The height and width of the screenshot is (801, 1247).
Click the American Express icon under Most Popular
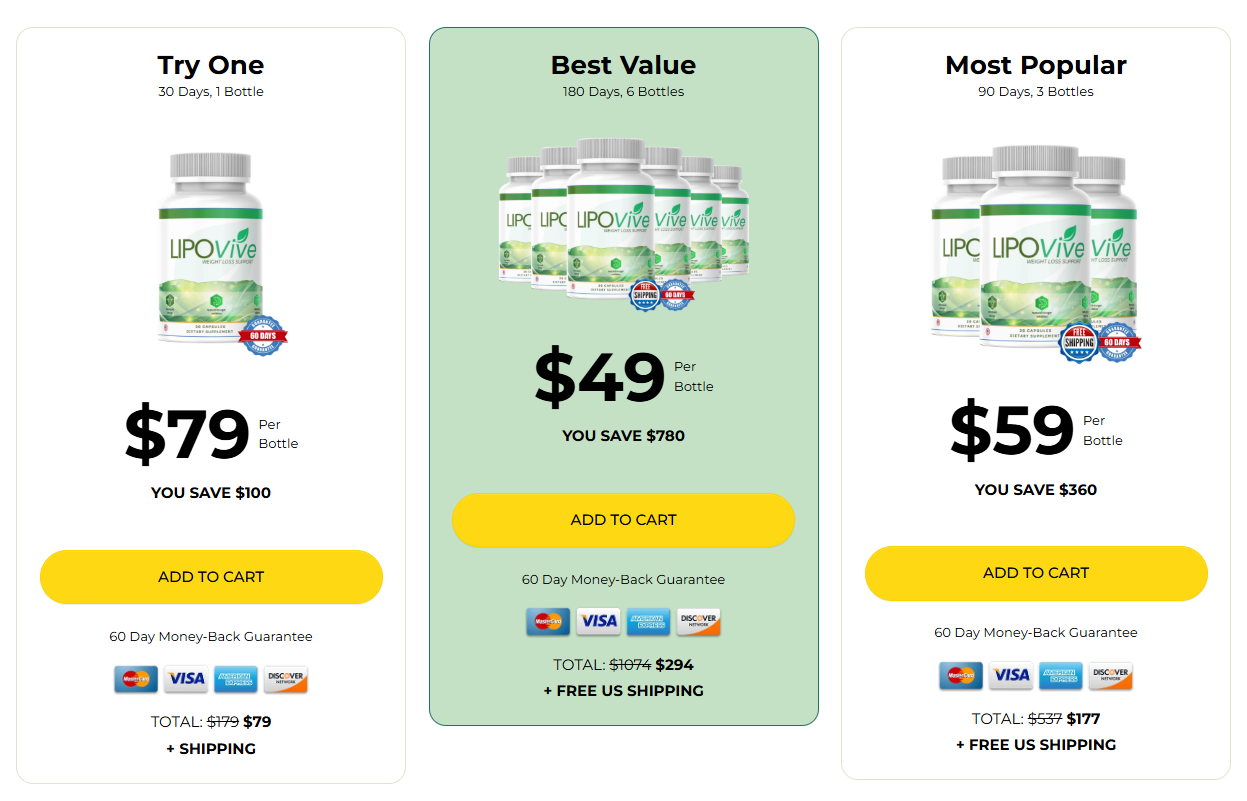[1061, 676]
